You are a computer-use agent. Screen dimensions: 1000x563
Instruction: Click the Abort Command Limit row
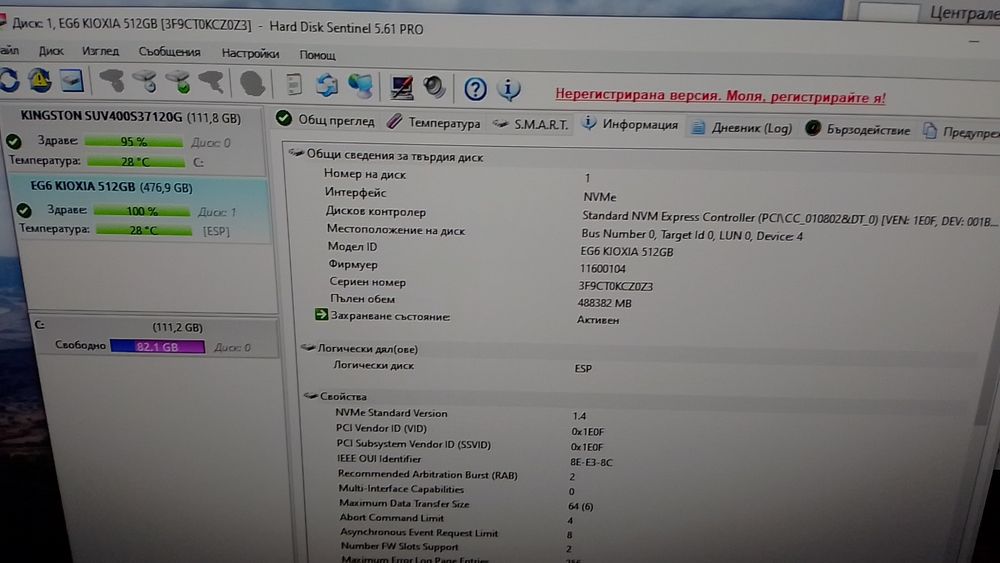(644, 519)
